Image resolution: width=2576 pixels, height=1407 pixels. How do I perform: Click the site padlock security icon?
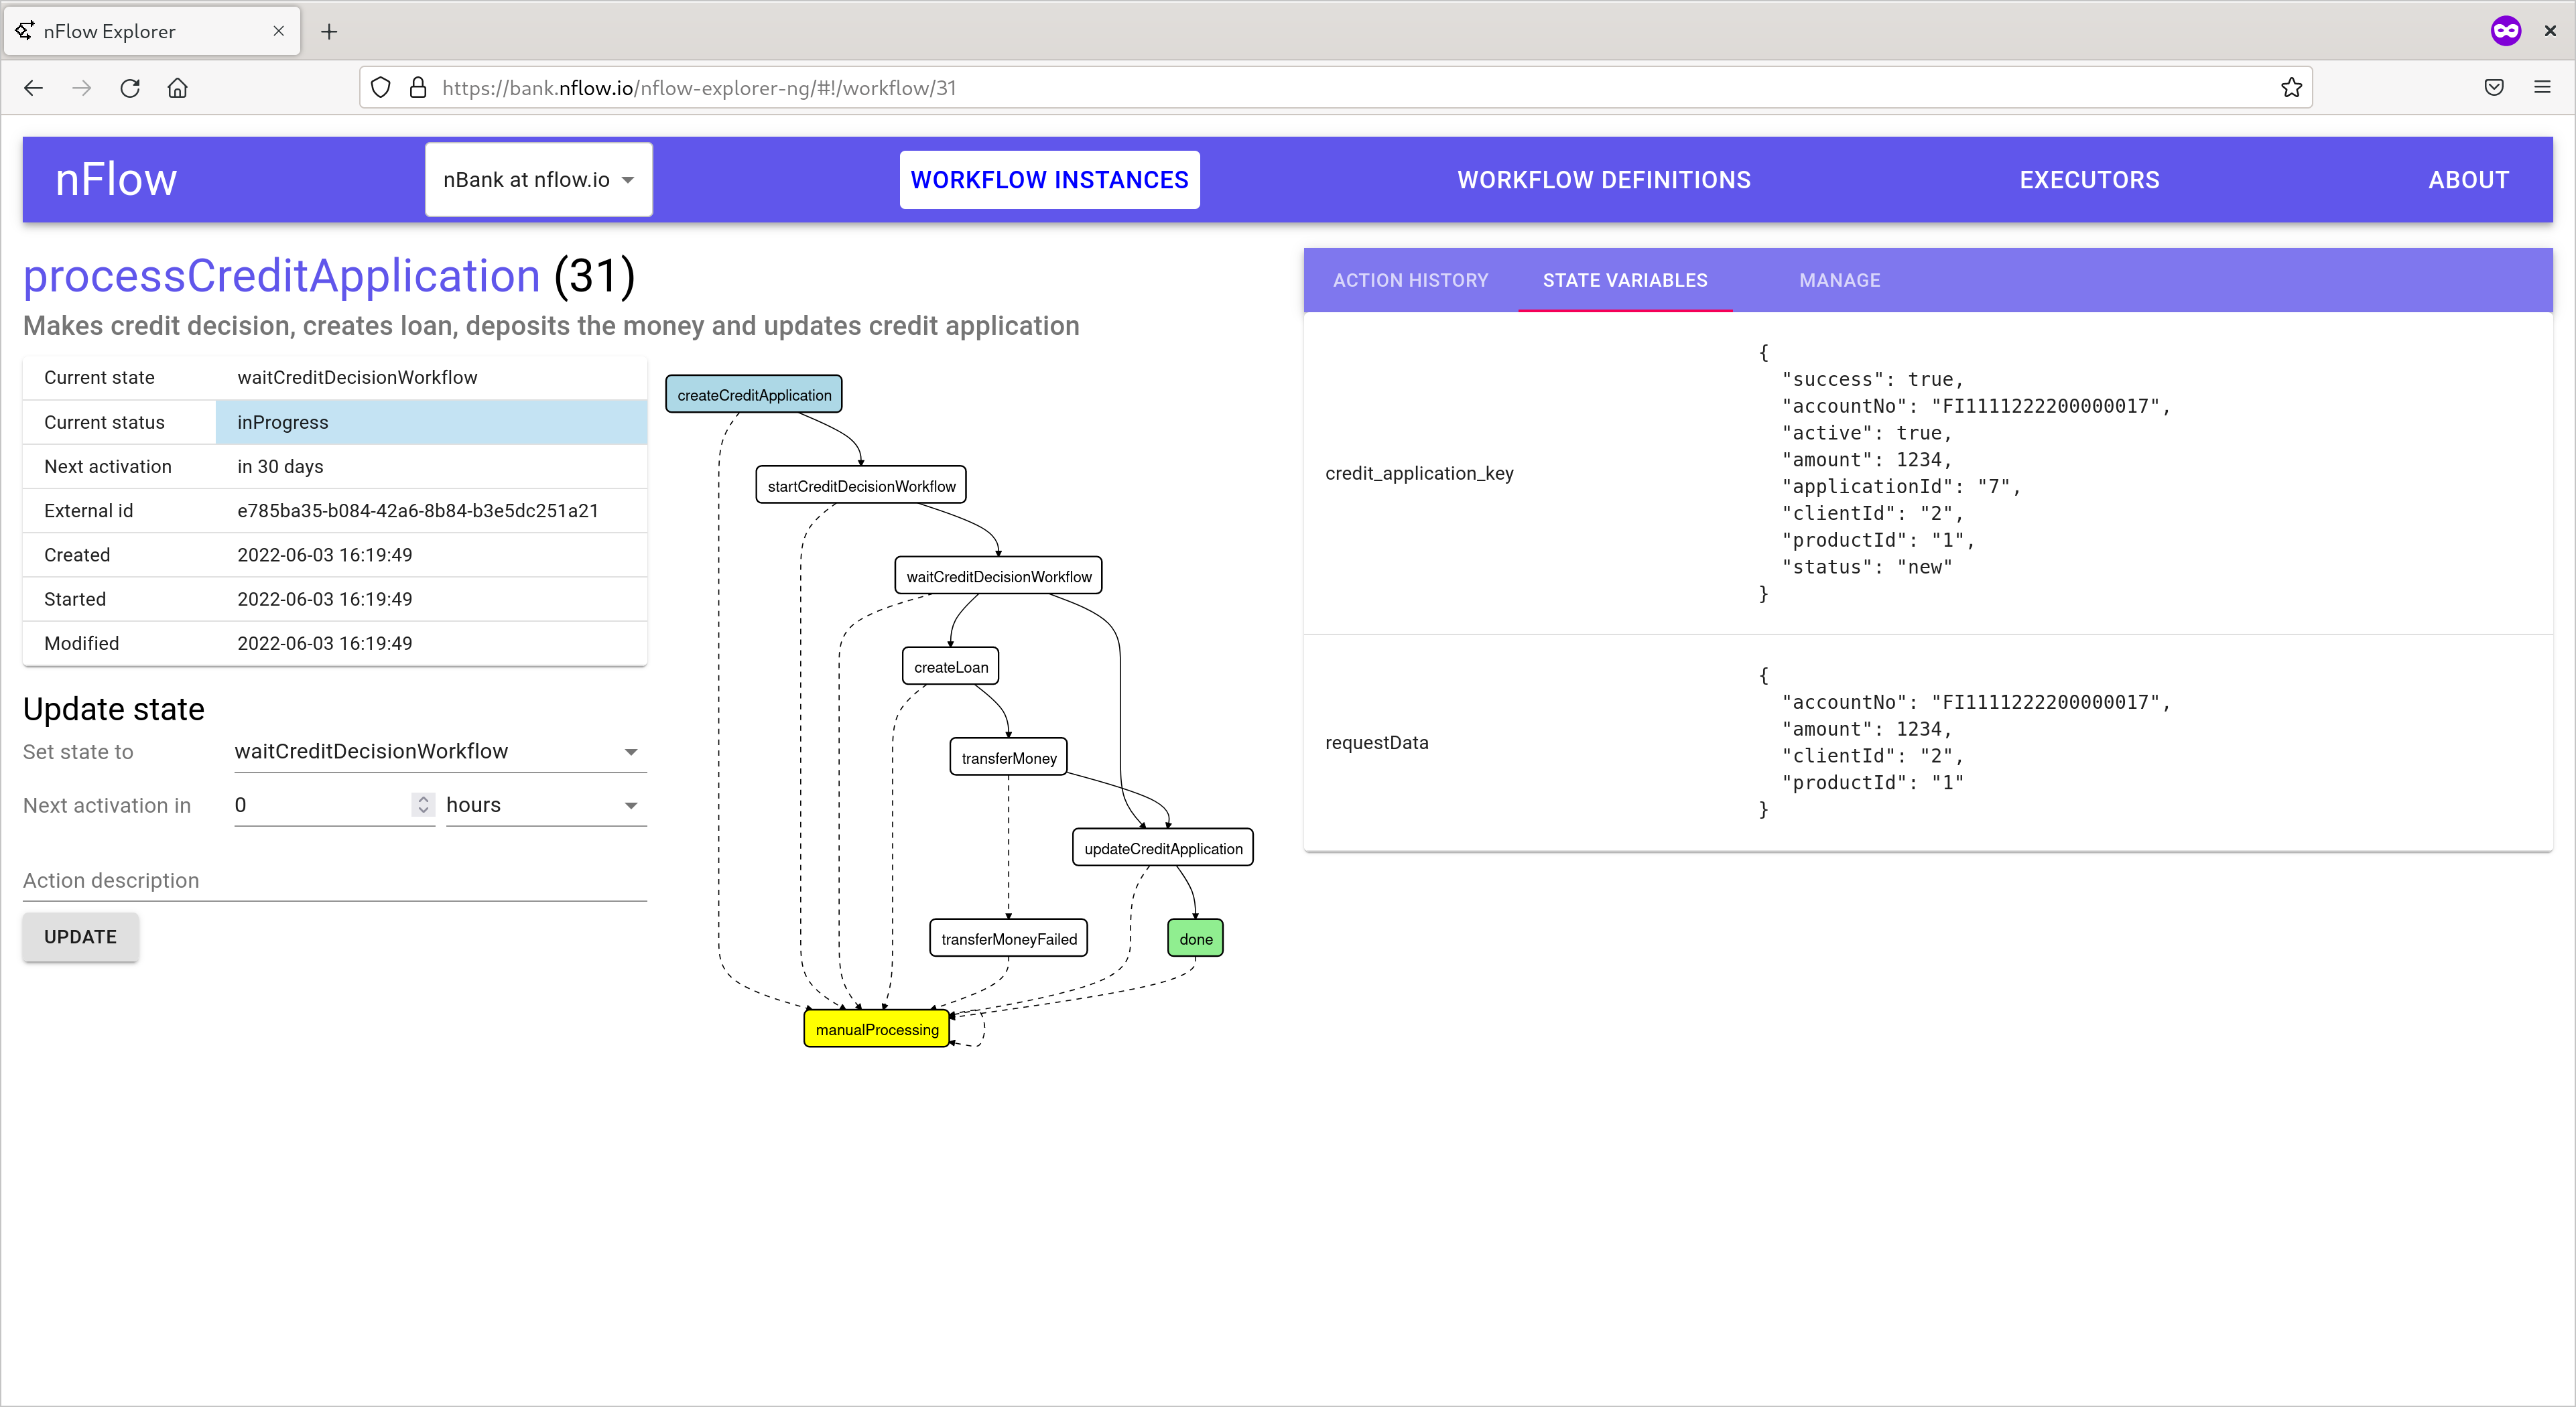(418, 88)
